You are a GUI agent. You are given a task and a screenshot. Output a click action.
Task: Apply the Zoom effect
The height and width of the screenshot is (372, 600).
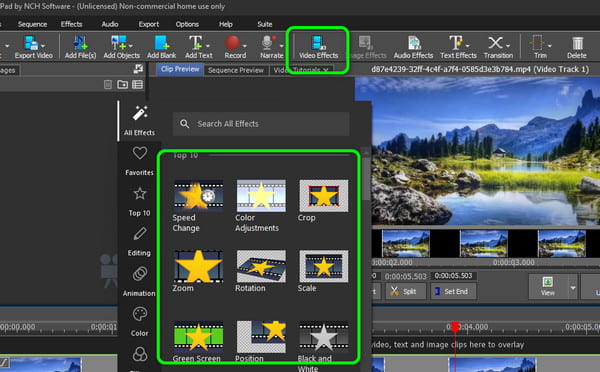(198, 271)
